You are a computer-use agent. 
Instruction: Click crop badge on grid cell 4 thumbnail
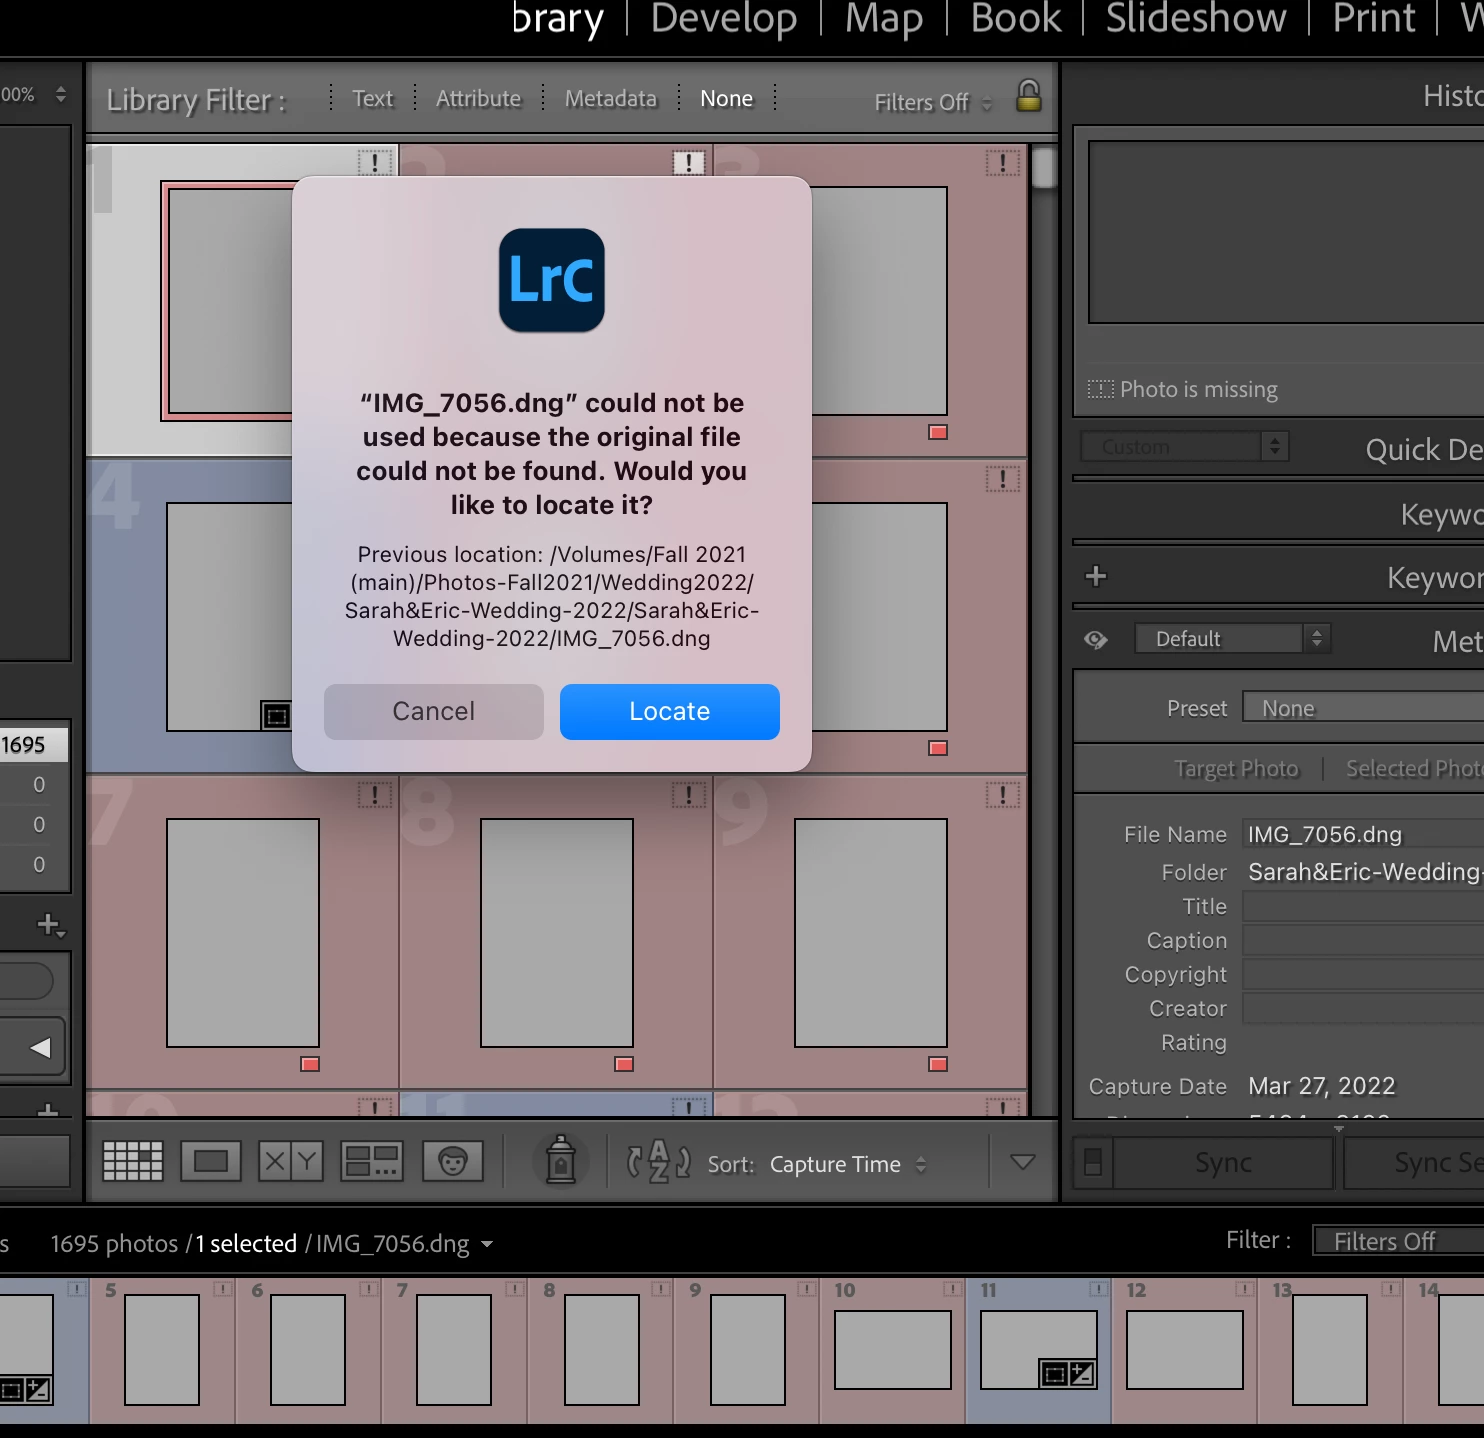[x=276, y=715]
